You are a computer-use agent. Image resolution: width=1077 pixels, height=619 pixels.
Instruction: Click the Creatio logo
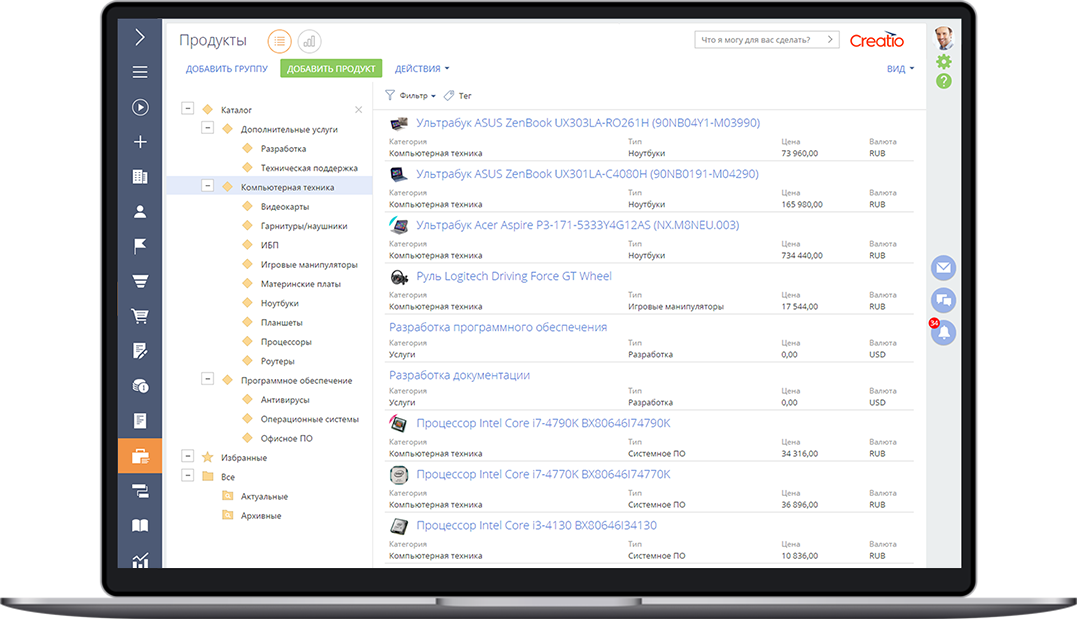click(x=877, y=41)
